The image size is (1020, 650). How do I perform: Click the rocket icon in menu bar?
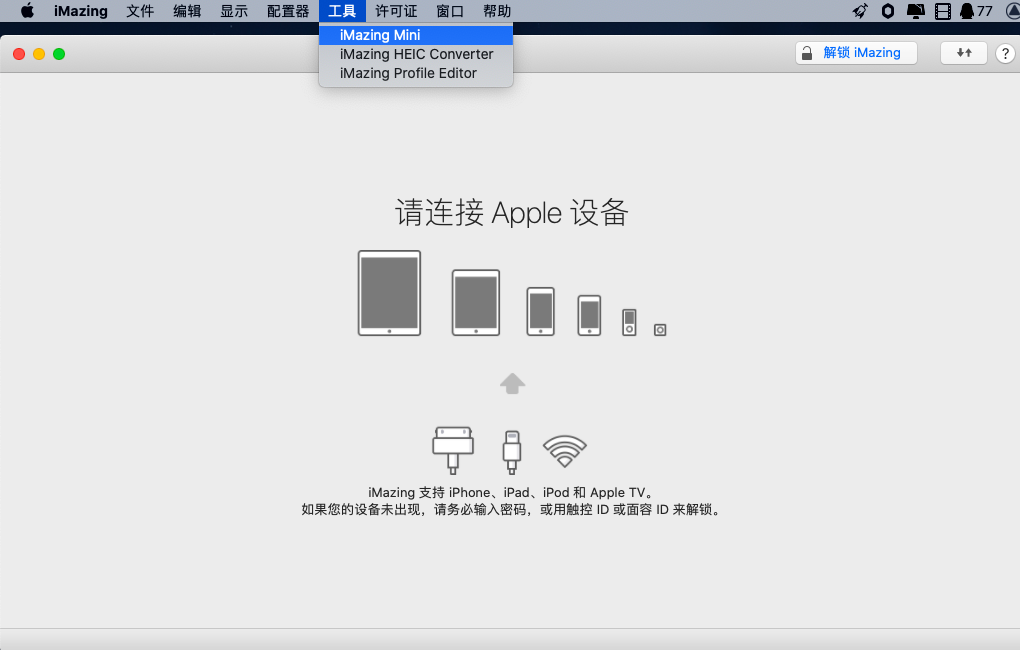click(860, 11)
